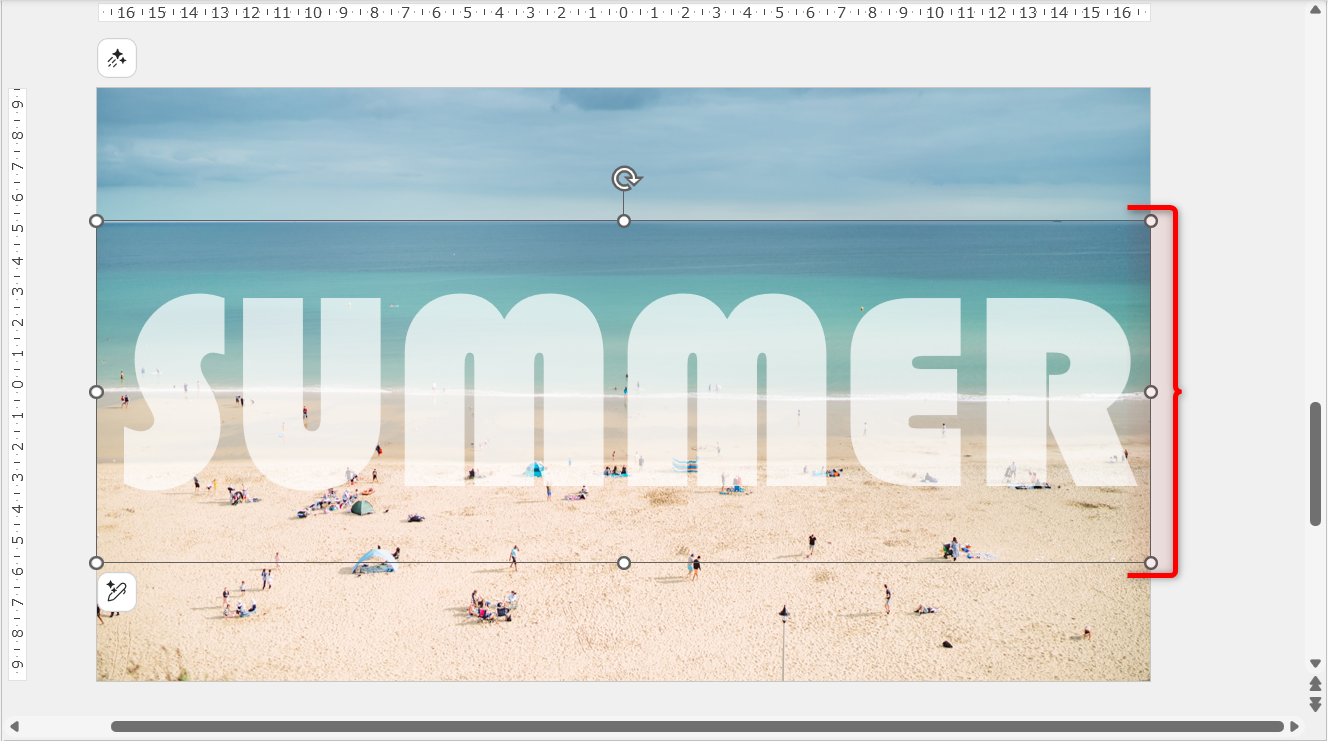Click the vertical scrollbar thumb
The width and height of the screenshot is (1328, 741).
[x=1316, y=464]
